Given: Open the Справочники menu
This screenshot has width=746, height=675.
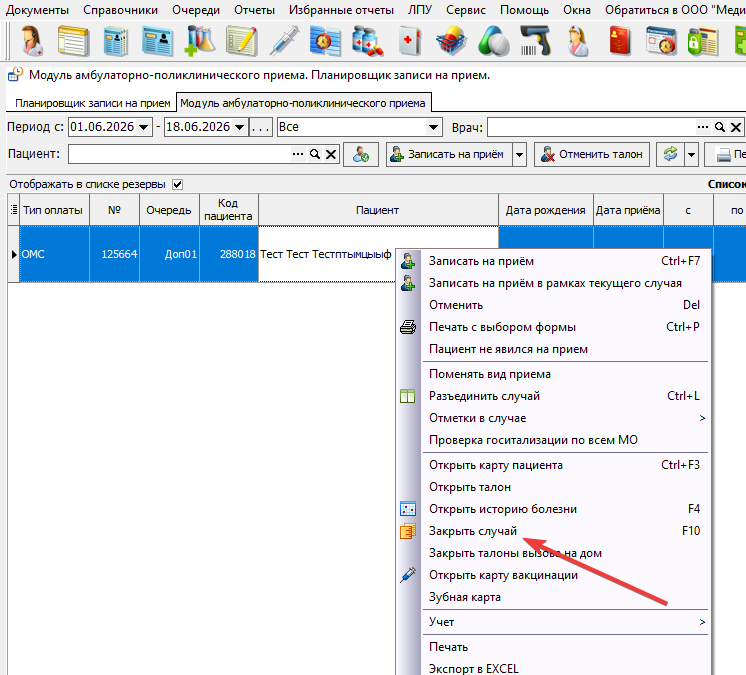Looking at the screenshot, I should [120, 10].
